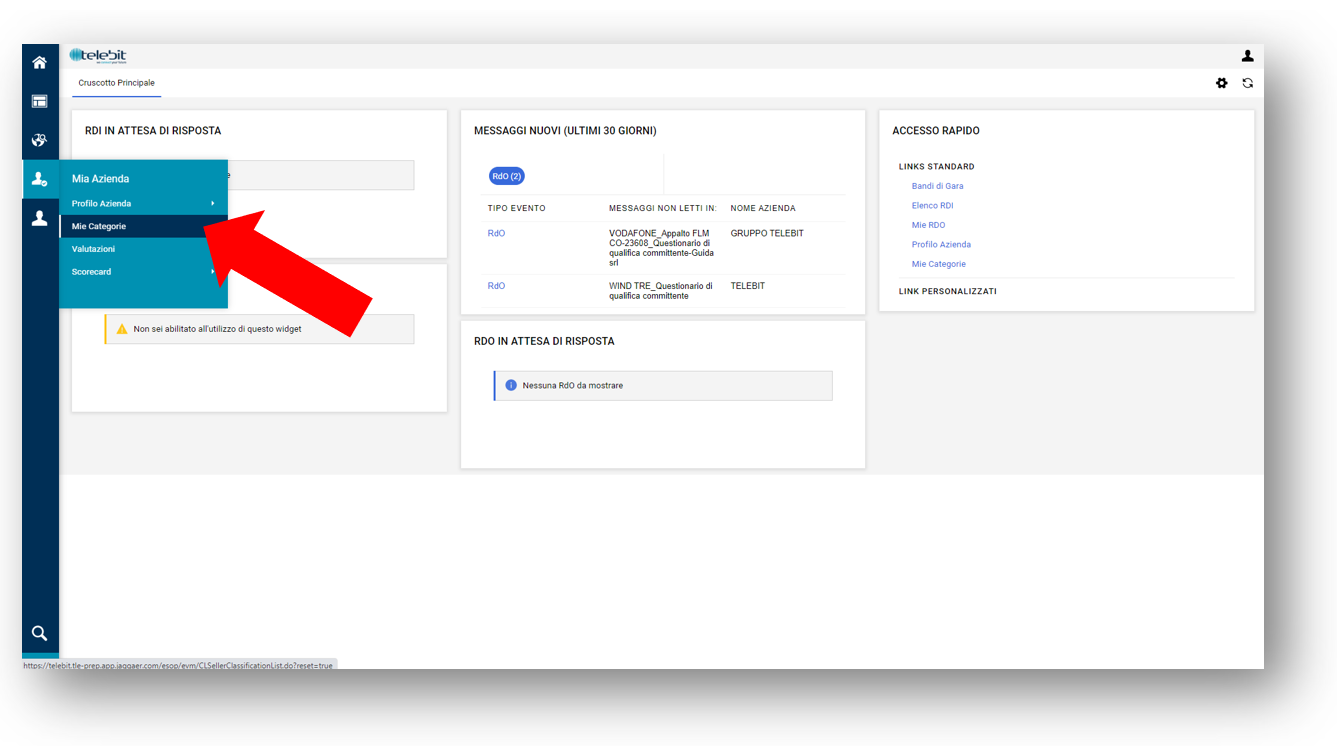This screenshot has height=747, width=1337.
Task: Open the settings gear icon
Action: (x=1221, y=83)
